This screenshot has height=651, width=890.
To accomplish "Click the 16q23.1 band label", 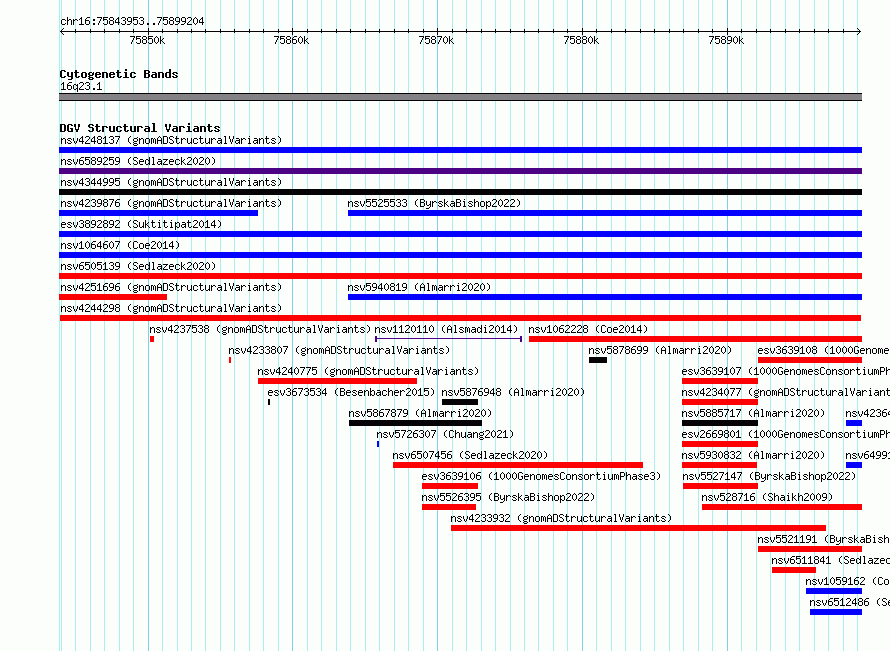I will pos(81,86).
